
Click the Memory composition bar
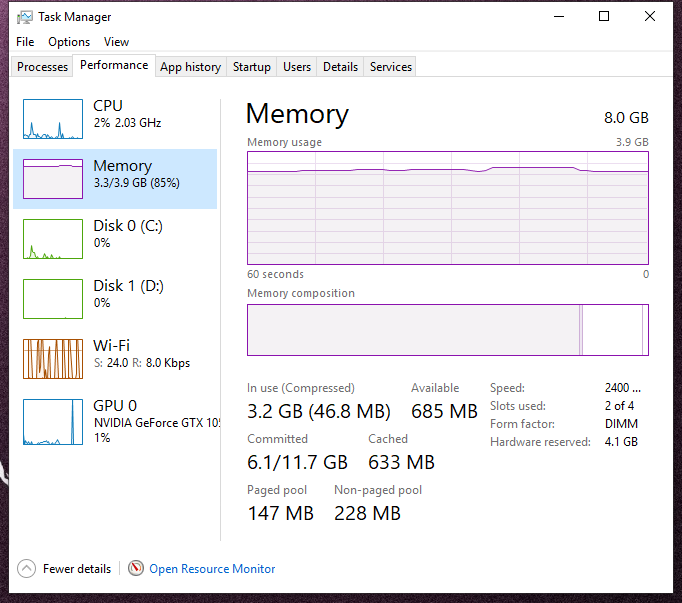pos(447,330)
